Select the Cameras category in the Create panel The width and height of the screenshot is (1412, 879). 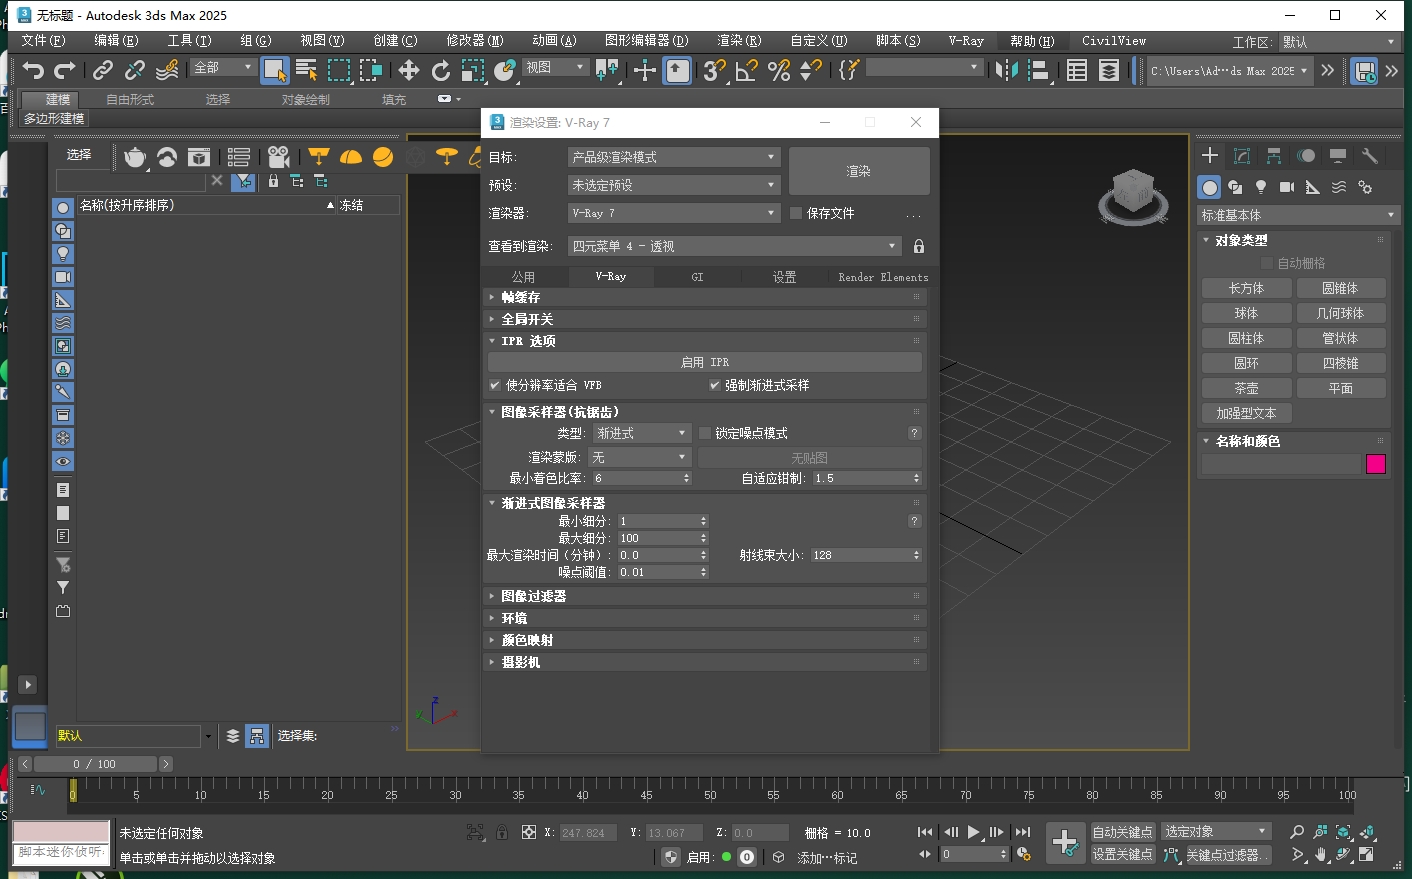[x=1290, y=187]
